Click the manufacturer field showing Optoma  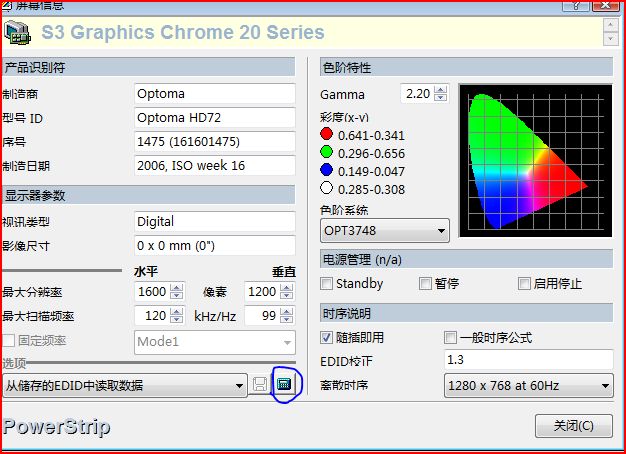(x=215, y=94)
